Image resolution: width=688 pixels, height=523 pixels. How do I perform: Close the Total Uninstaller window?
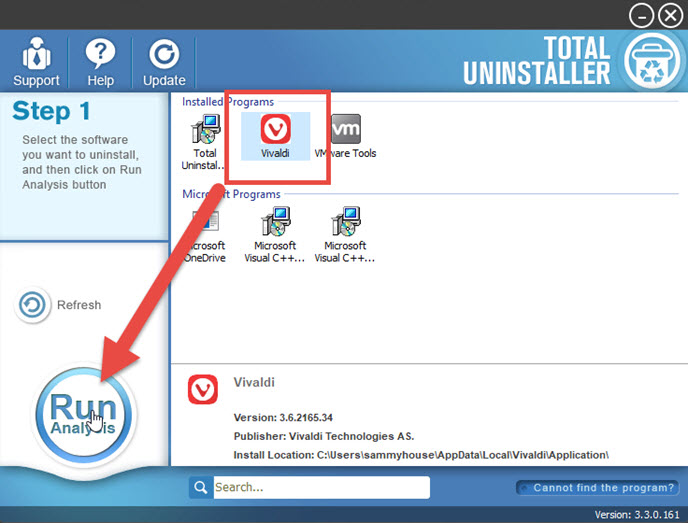click(x=671, y=16)
